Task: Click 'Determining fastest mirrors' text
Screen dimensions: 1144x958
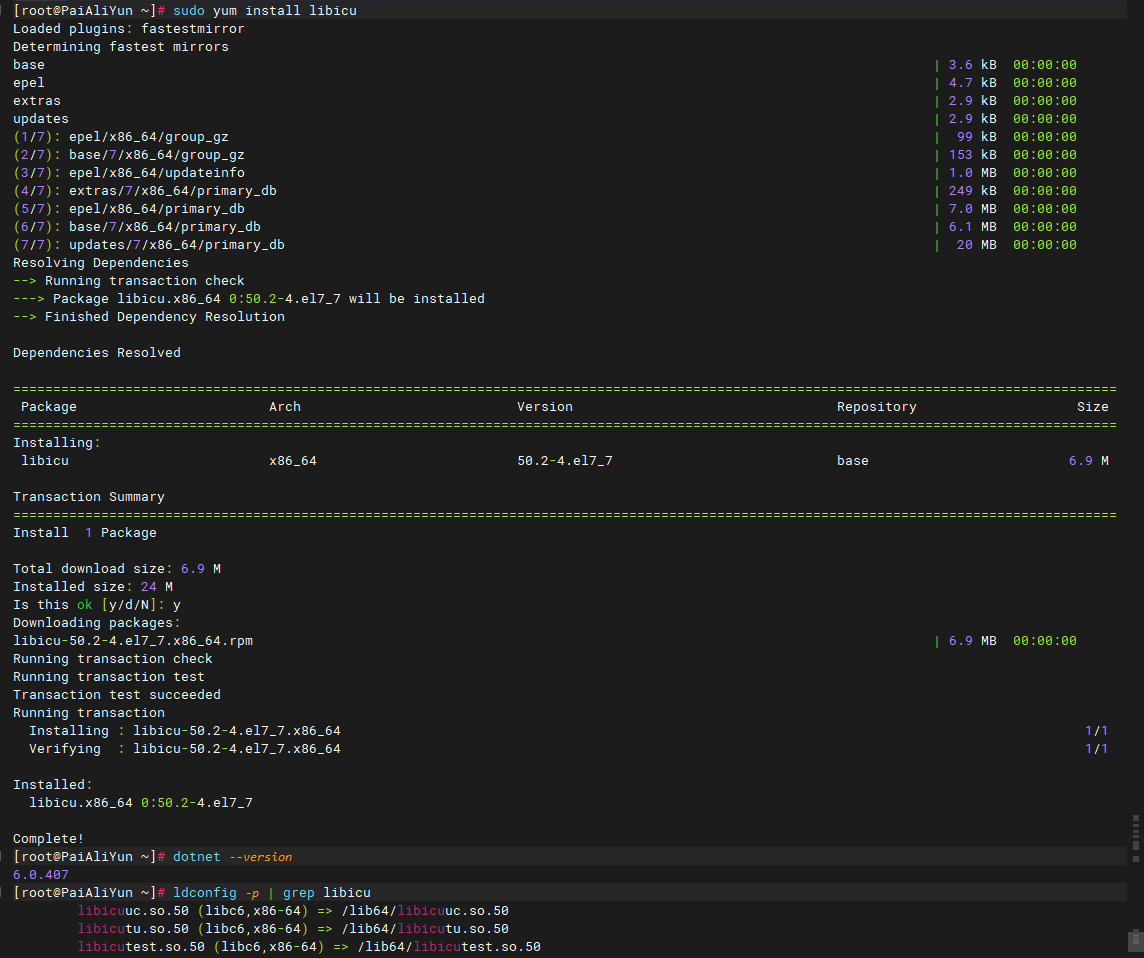Action: pyautogui.click(x=120, y=47)
